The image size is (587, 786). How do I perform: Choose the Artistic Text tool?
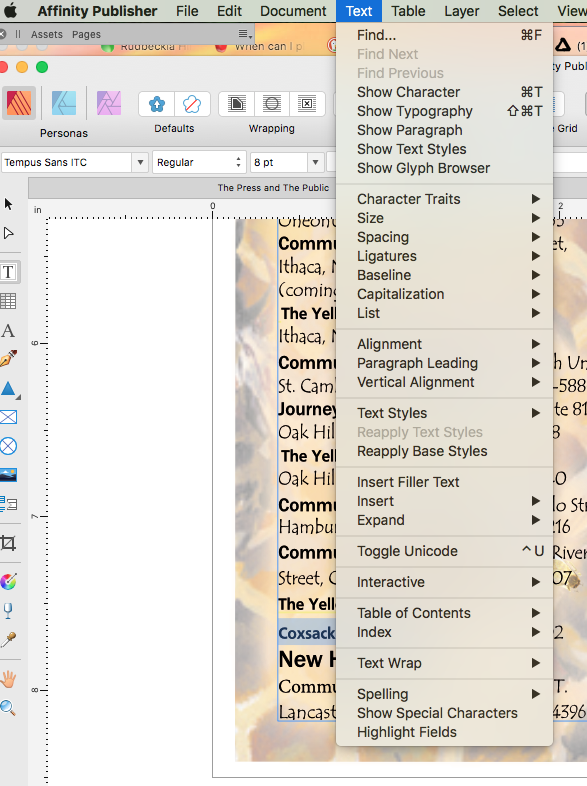[8, 330]
